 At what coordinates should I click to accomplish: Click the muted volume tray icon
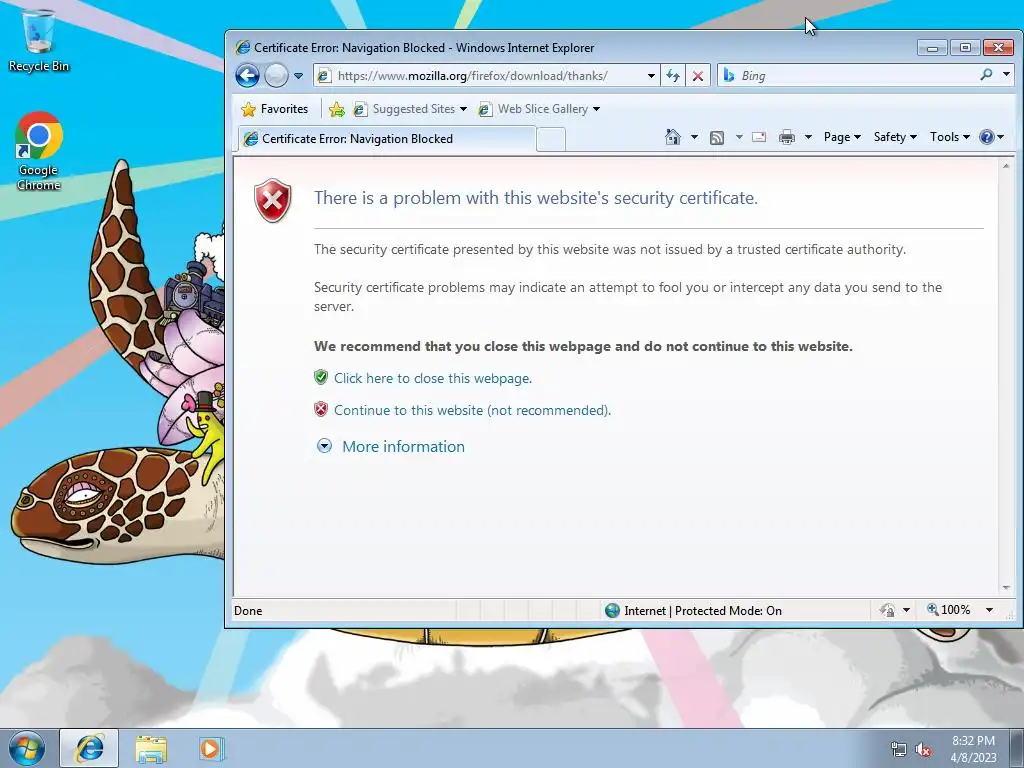(x=923, y=750)
